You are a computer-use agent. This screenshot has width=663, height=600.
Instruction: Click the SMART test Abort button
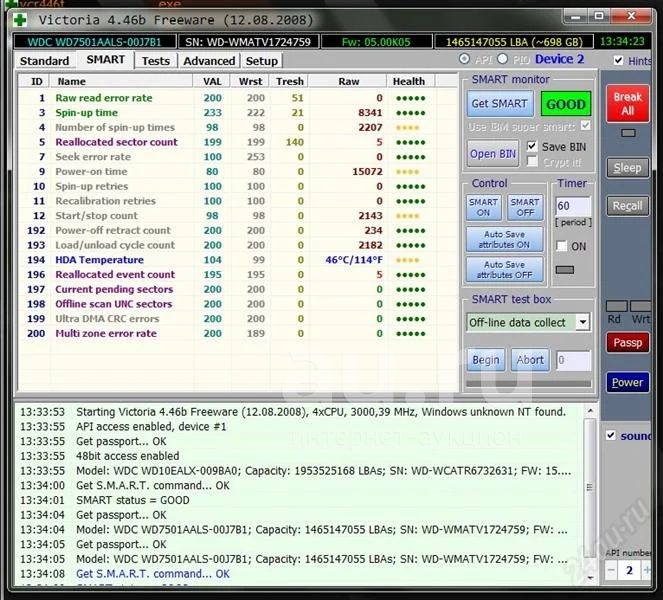coord(530,360)
